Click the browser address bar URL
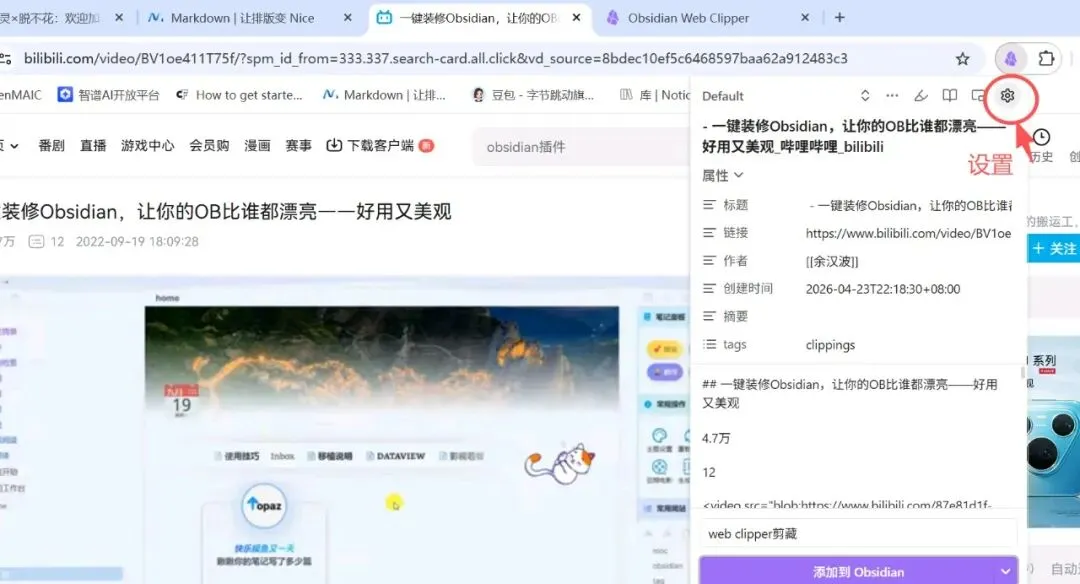The width and height of the screenshot is (1080, 584). [x=435, y=59]
